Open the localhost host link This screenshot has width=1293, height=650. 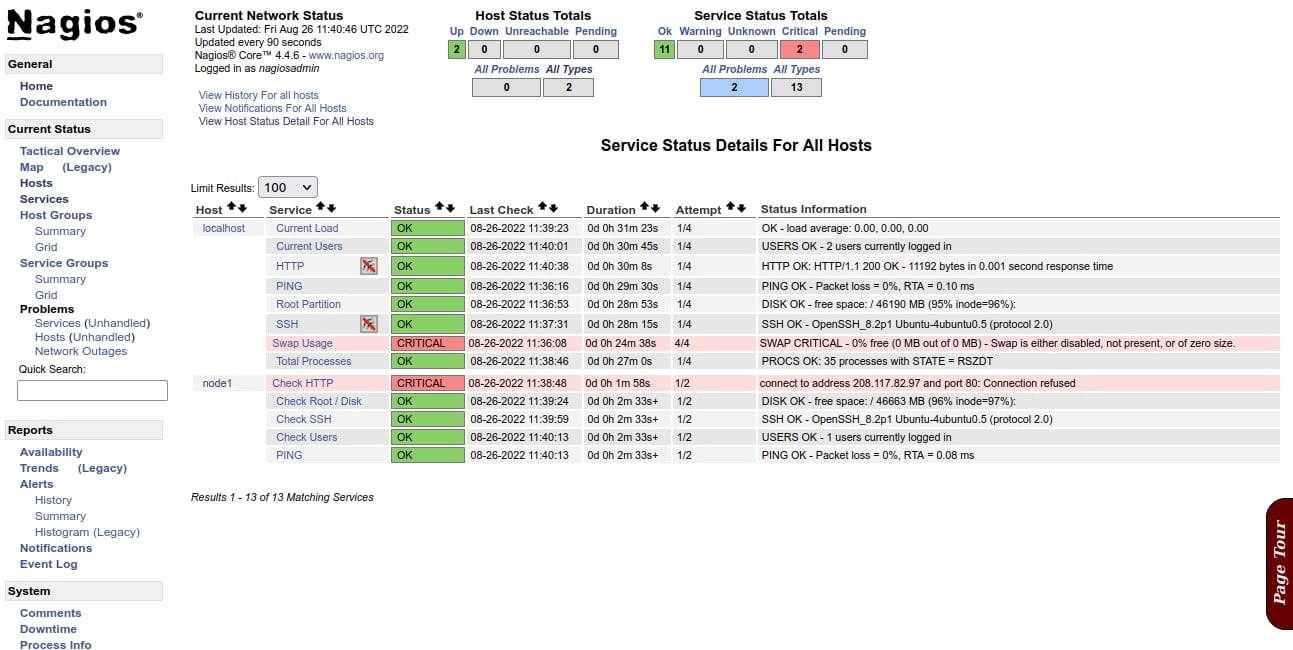(224, 228)
